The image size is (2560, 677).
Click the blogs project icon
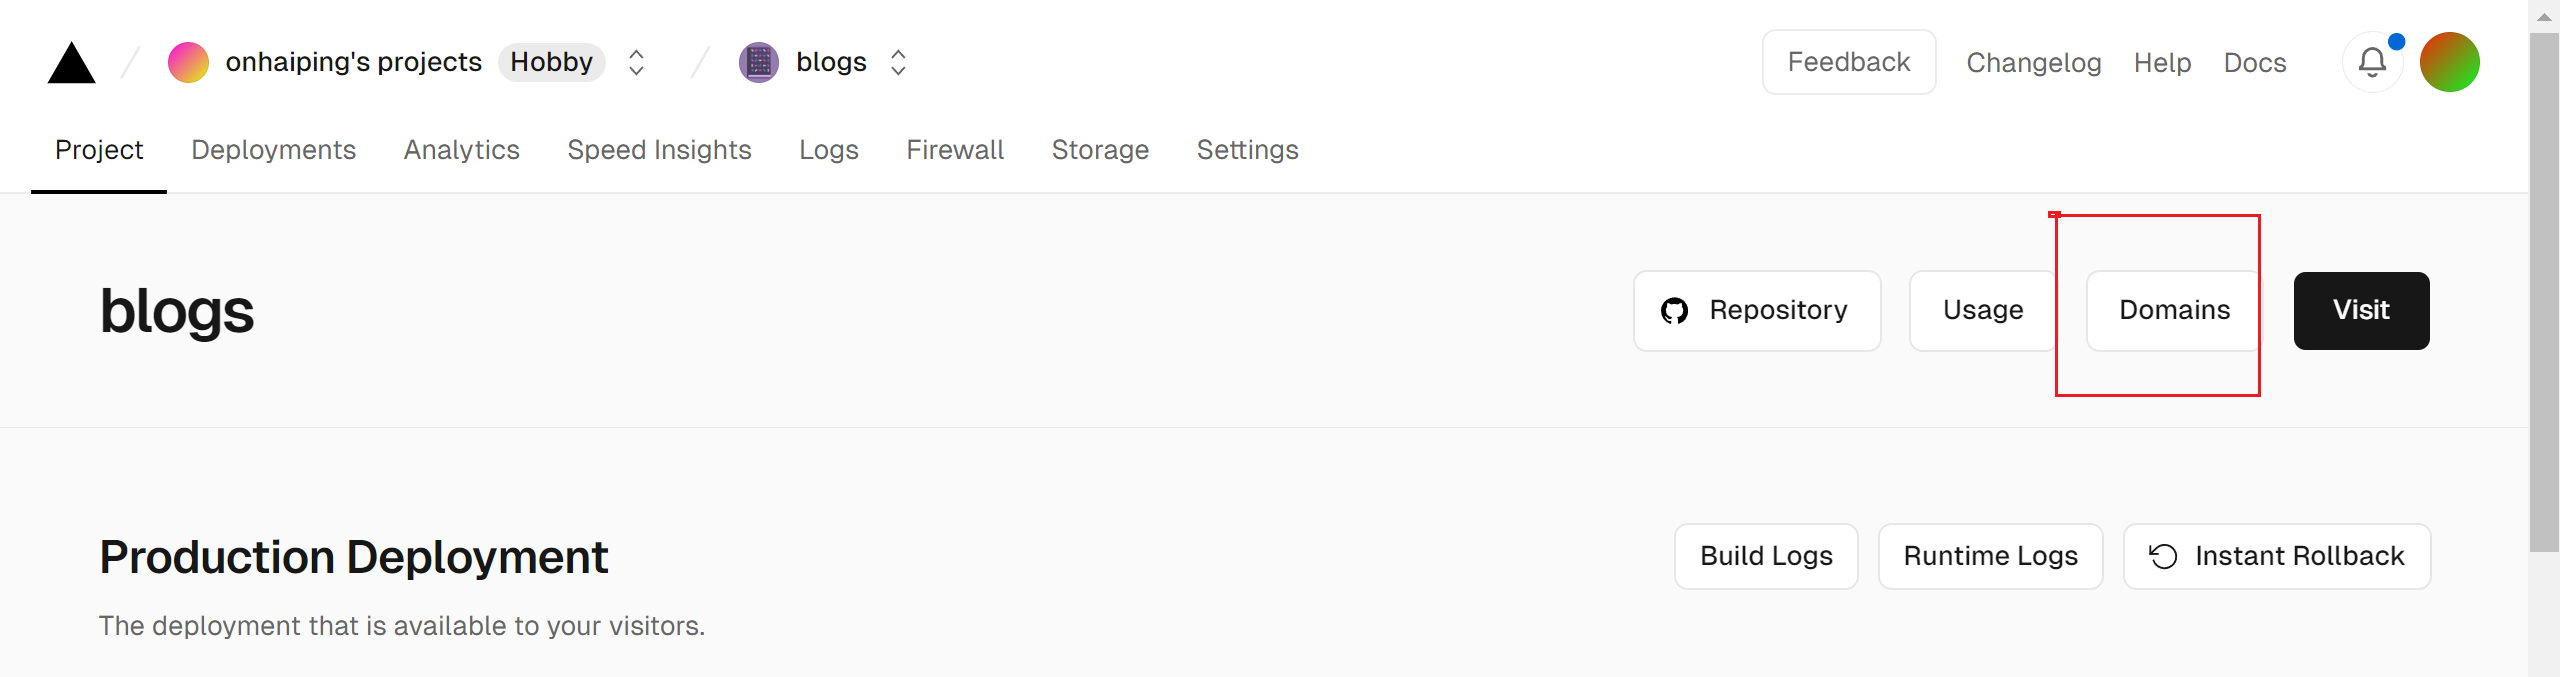(759, 62)
